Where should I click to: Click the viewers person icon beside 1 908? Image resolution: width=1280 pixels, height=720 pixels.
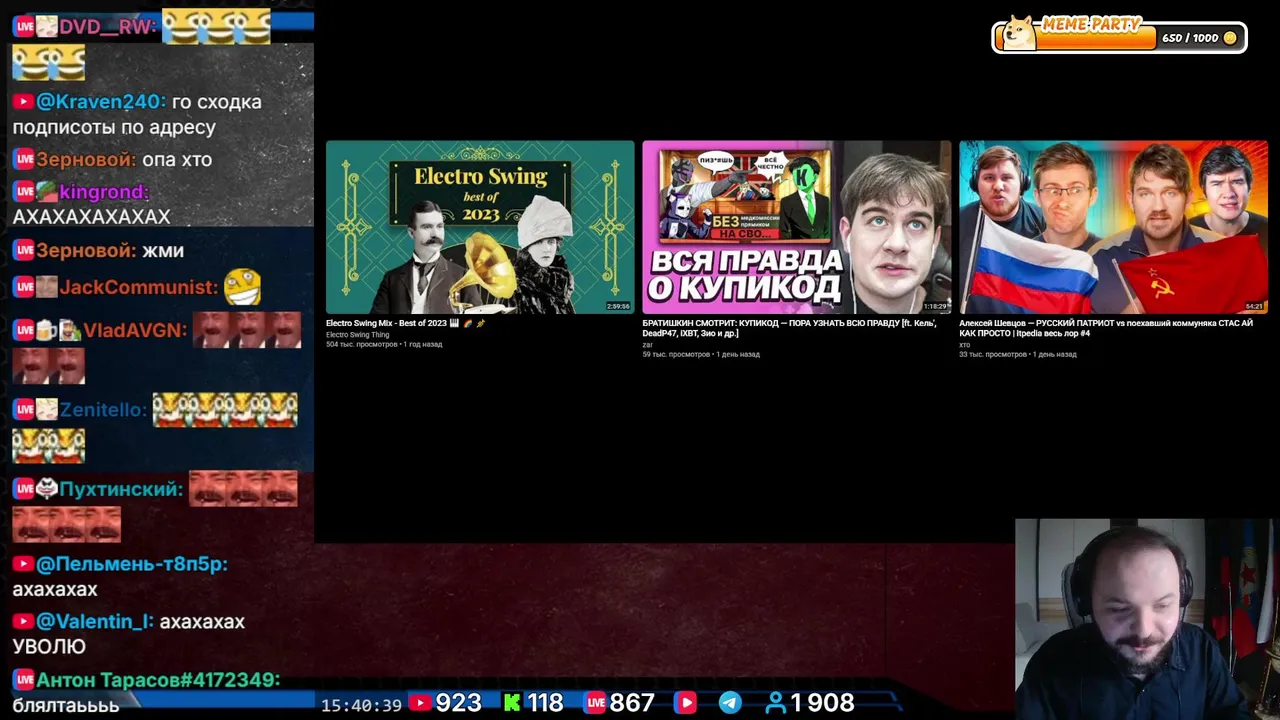coord(776,703)
